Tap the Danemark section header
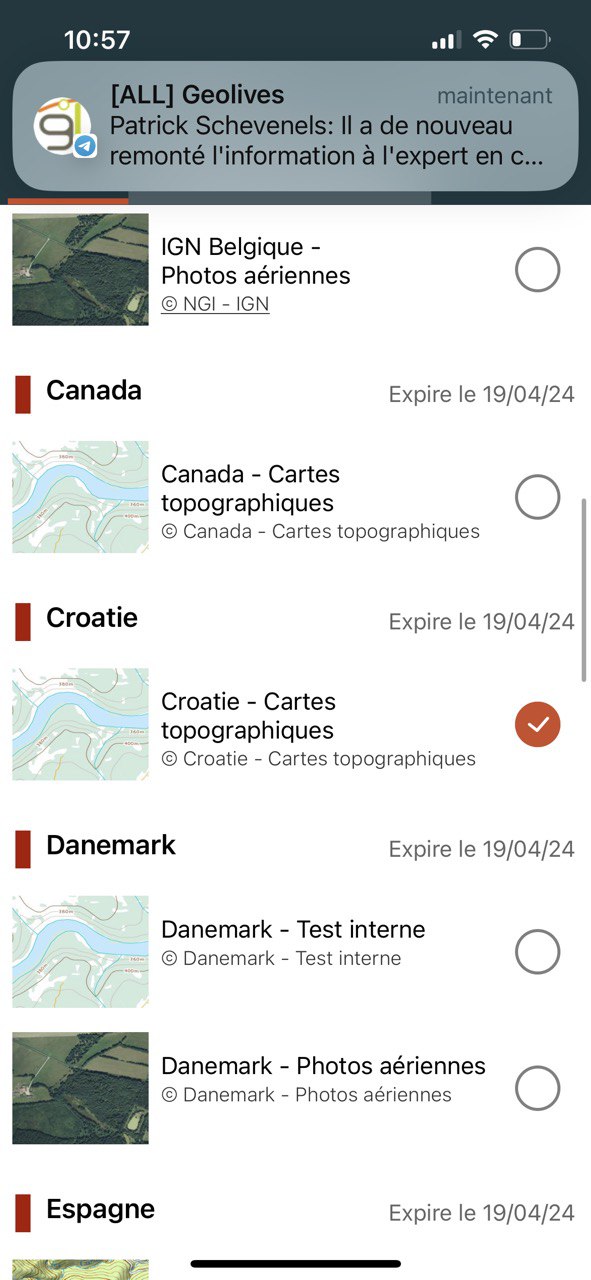Image resolution: width=591 pixels, height=1280 pixels. click(x=111, y=845)
